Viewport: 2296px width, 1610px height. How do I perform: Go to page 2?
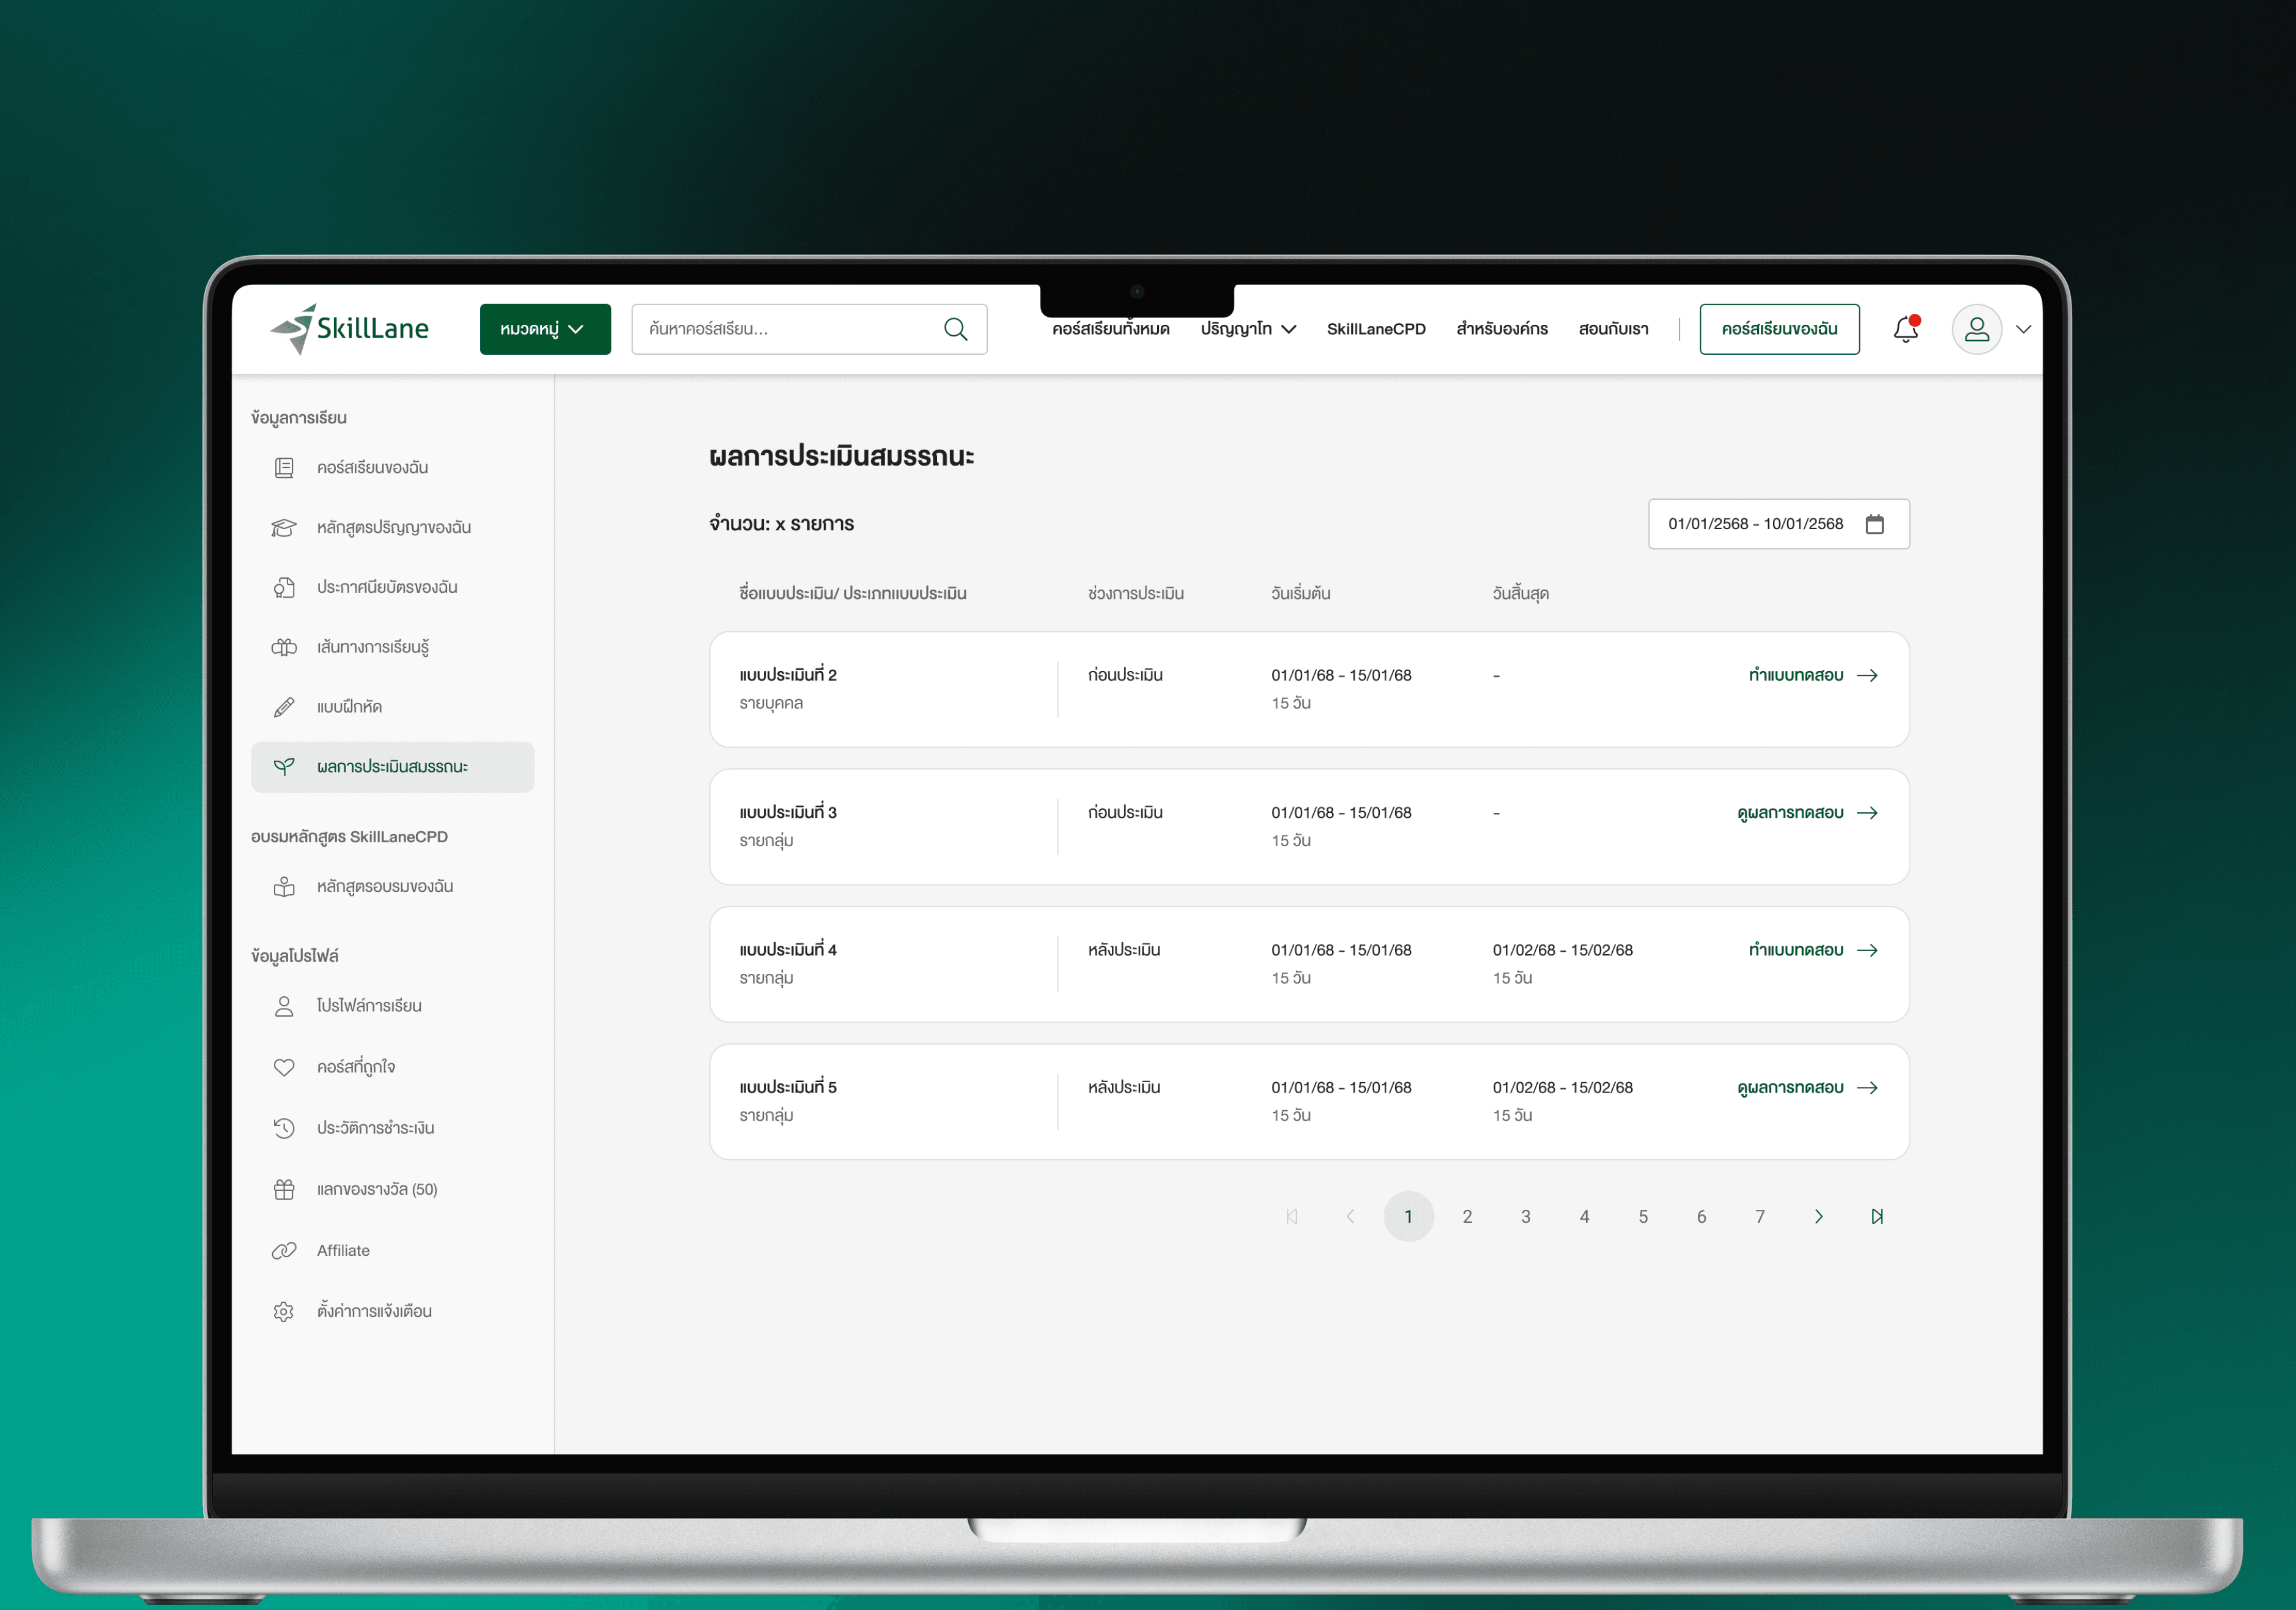1467,1216
